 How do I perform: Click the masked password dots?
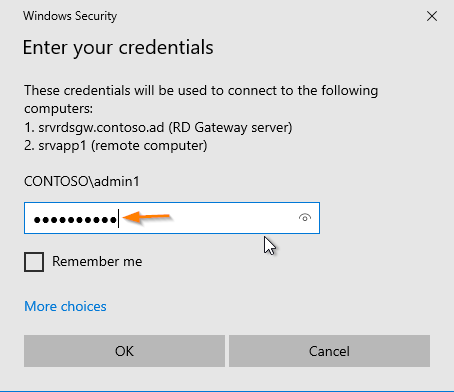point(75,220)
